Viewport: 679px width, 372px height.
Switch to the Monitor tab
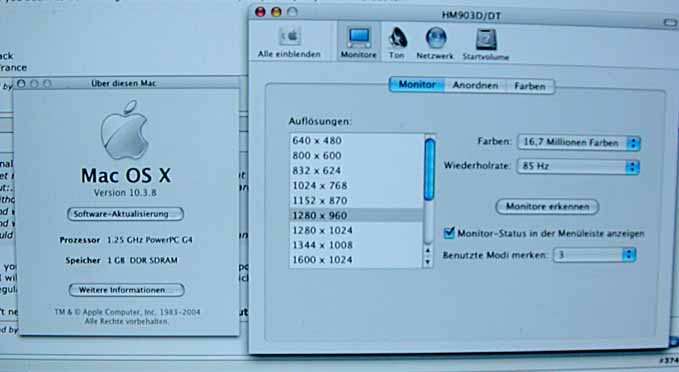417,84
